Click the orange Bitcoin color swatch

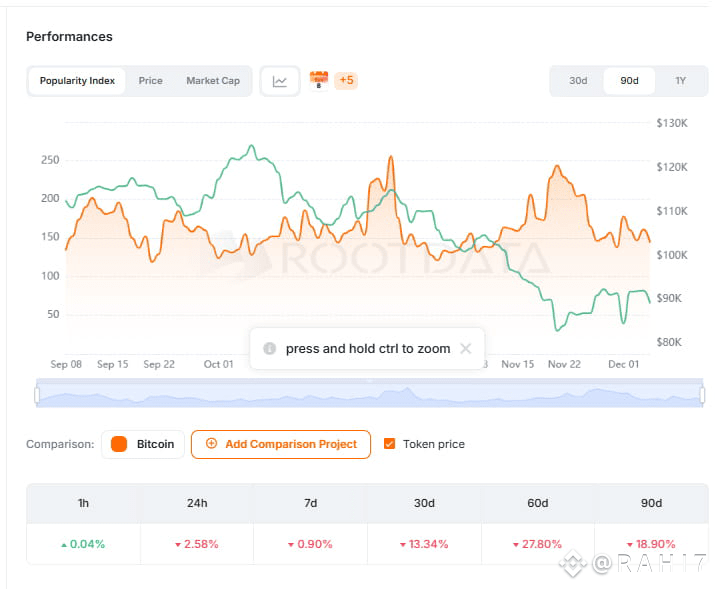[119, 444]
